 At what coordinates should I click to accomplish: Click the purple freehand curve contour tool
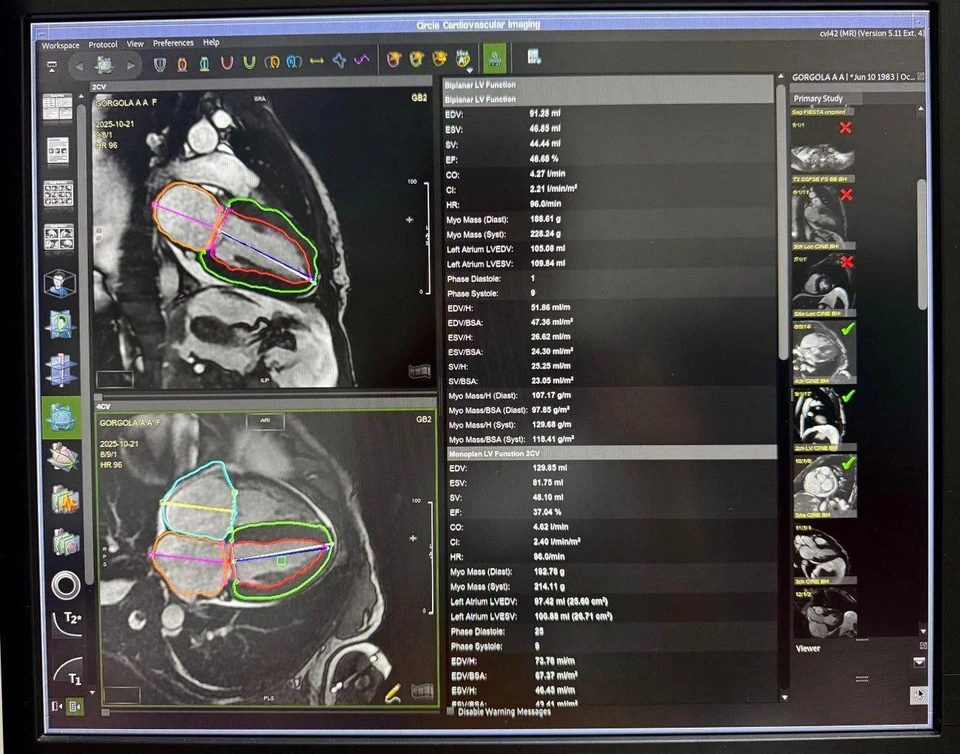[x=361, y=62]
